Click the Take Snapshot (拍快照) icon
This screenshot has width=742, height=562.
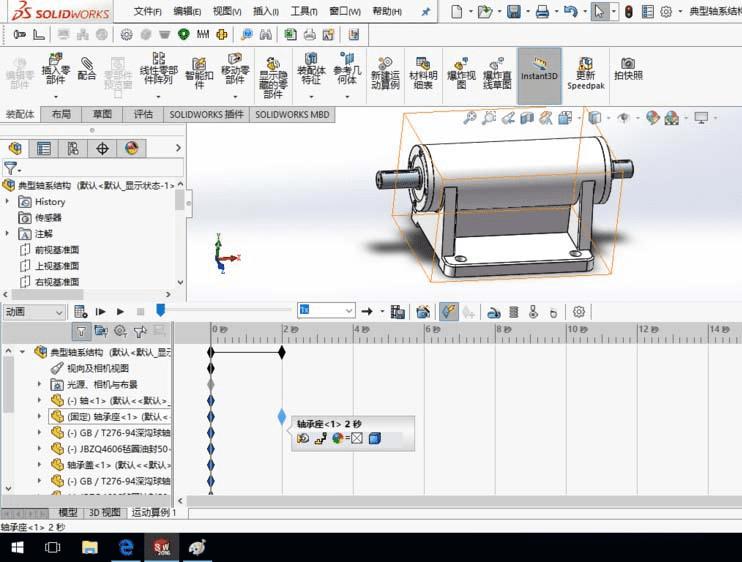point(628,68)
